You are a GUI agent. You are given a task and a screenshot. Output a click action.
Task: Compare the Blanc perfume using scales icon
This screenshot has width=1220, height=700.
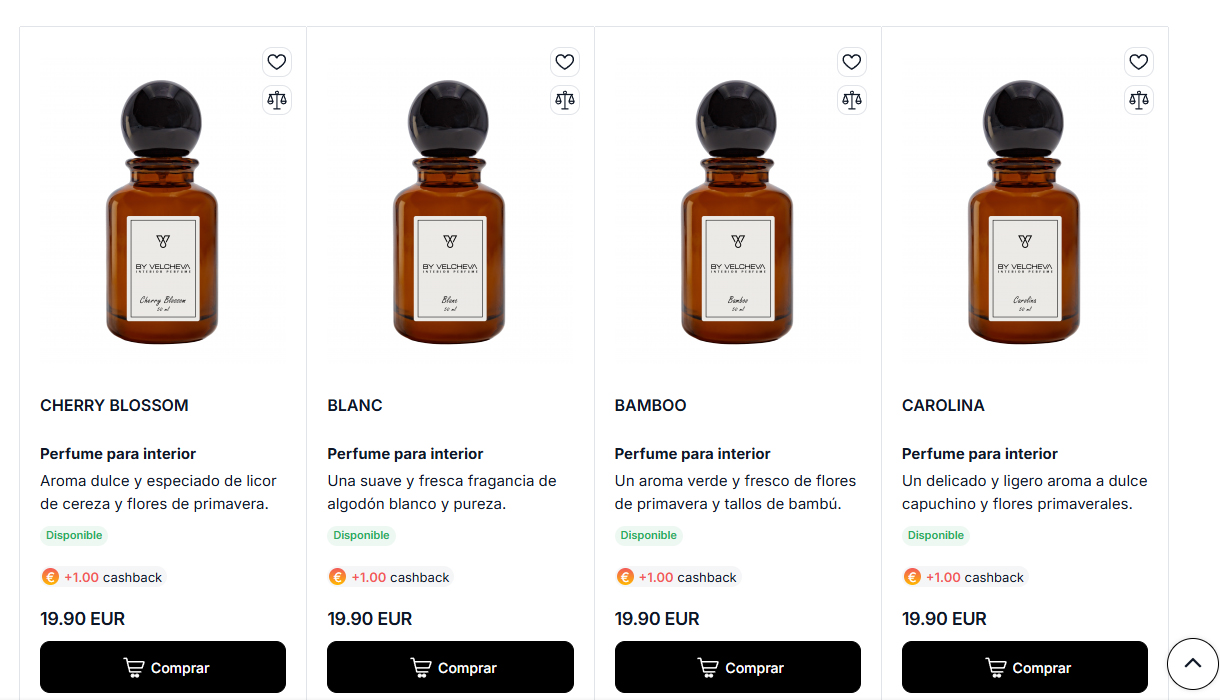(x=565, y=100)
